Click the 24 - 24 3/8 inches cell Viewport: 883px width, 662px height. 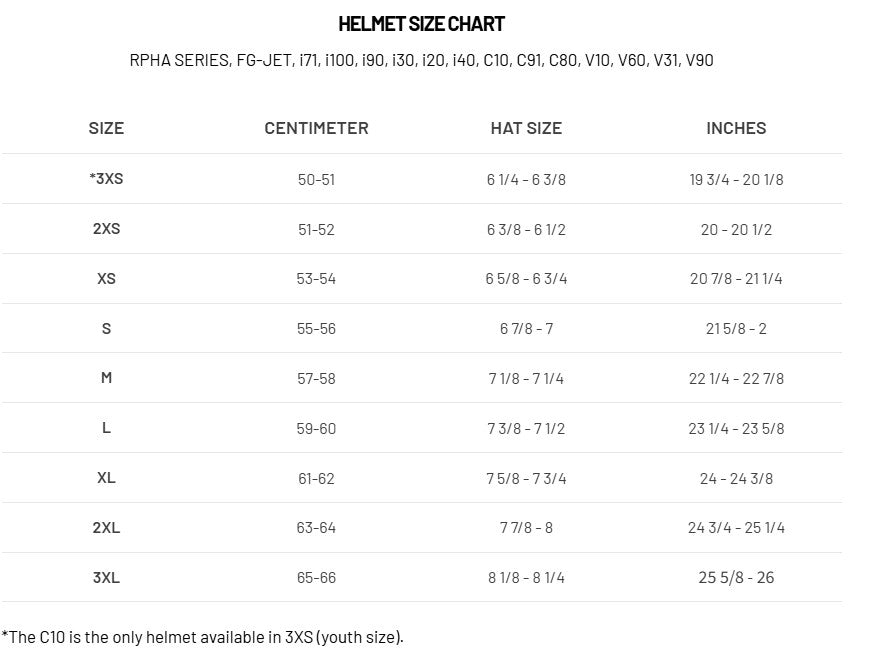tap(736, 479)
